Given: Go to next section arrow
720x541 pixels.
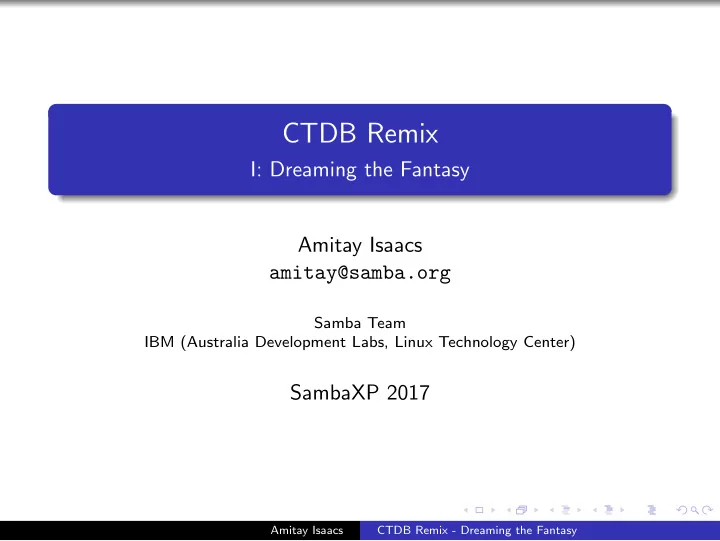Looking at the screenshot, I should (x=622, y=510).
